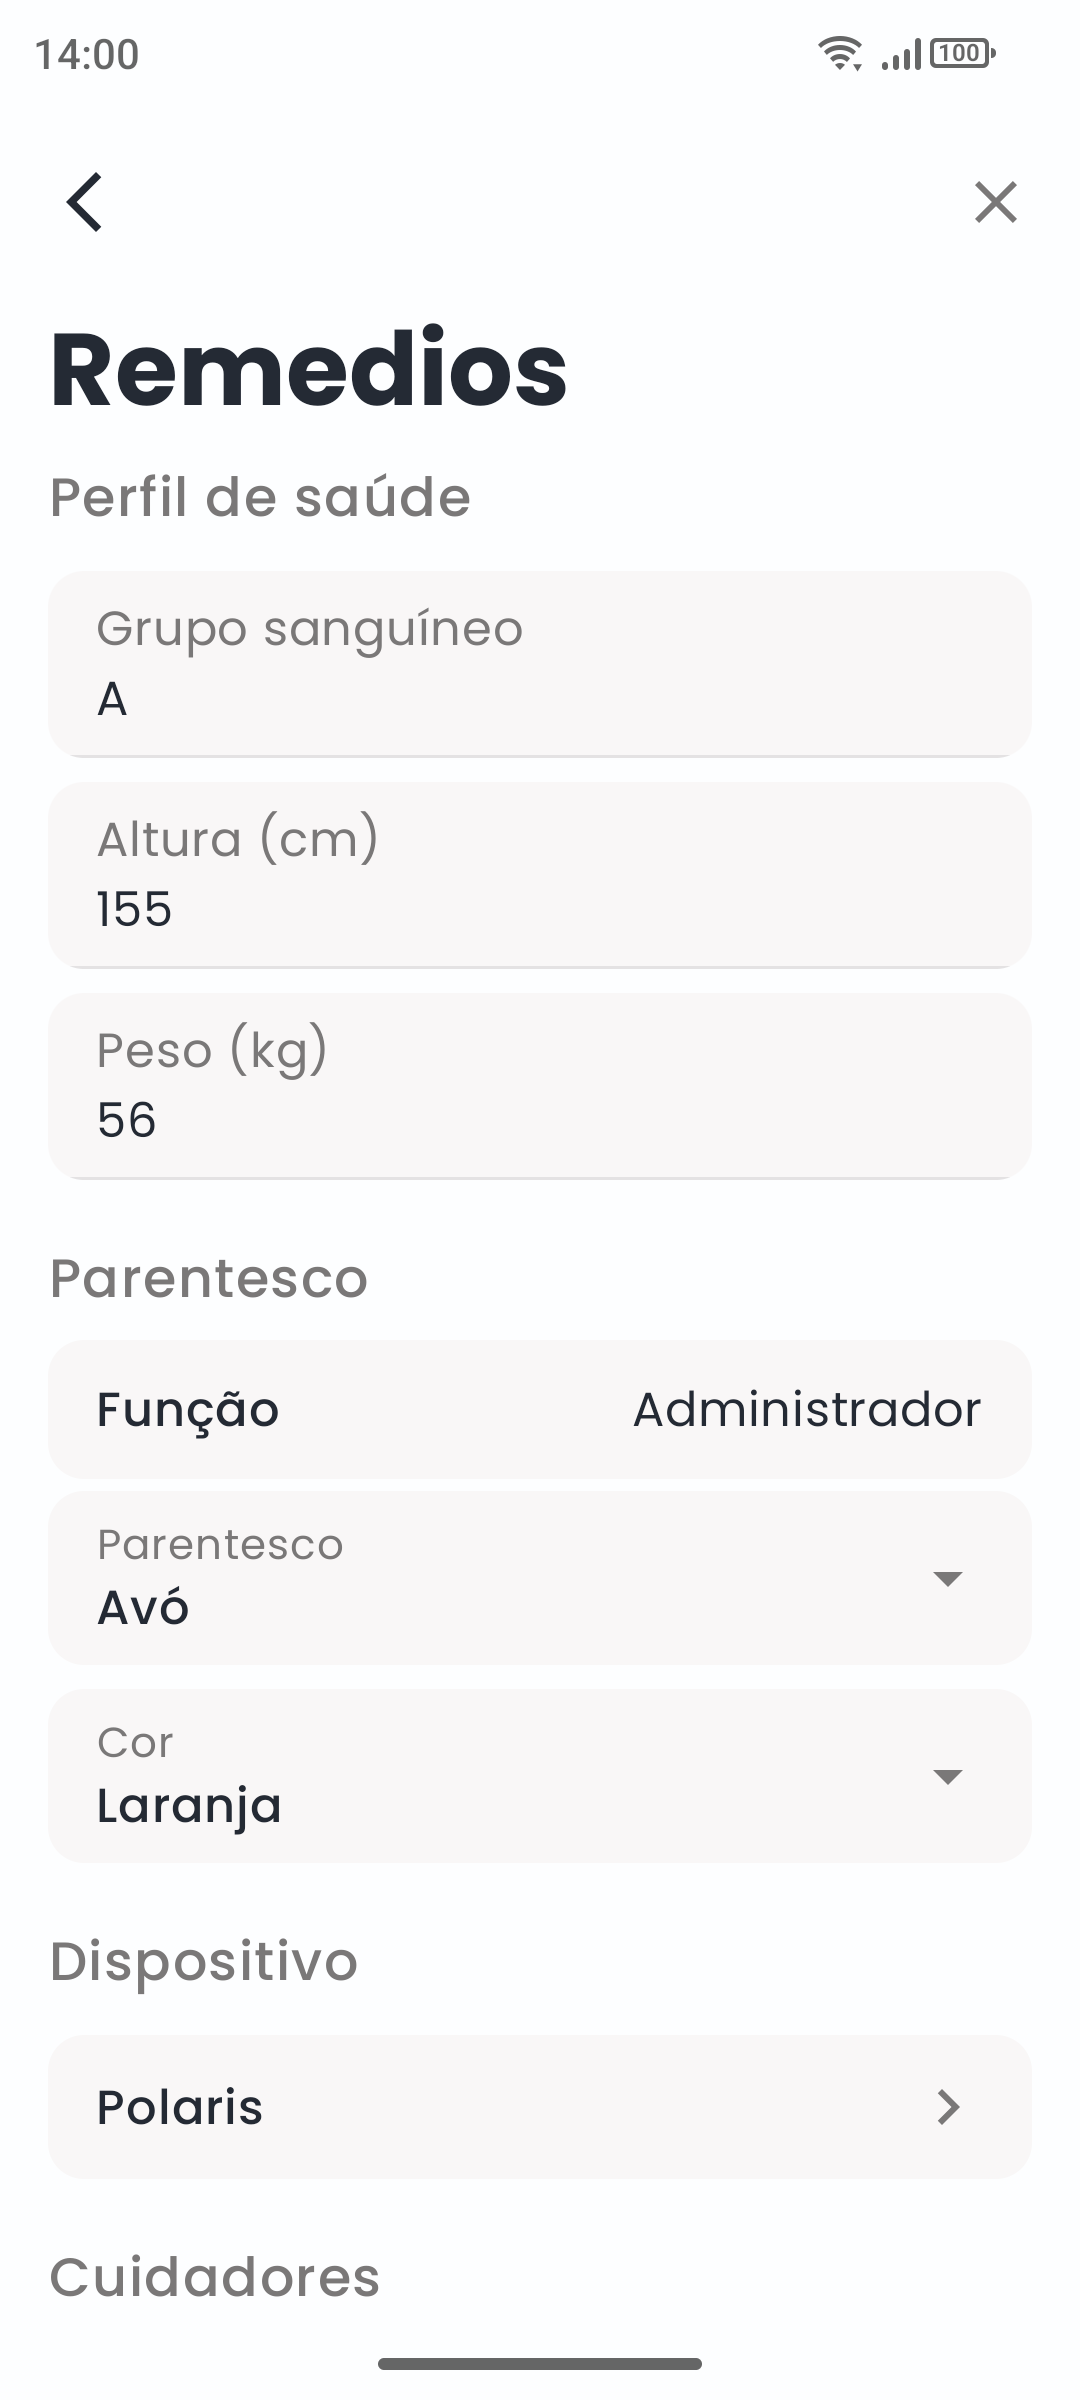Screen dimensions: 1080x2400
Task: Edit the Peso (kg) field
Action: click(540, 1086)
